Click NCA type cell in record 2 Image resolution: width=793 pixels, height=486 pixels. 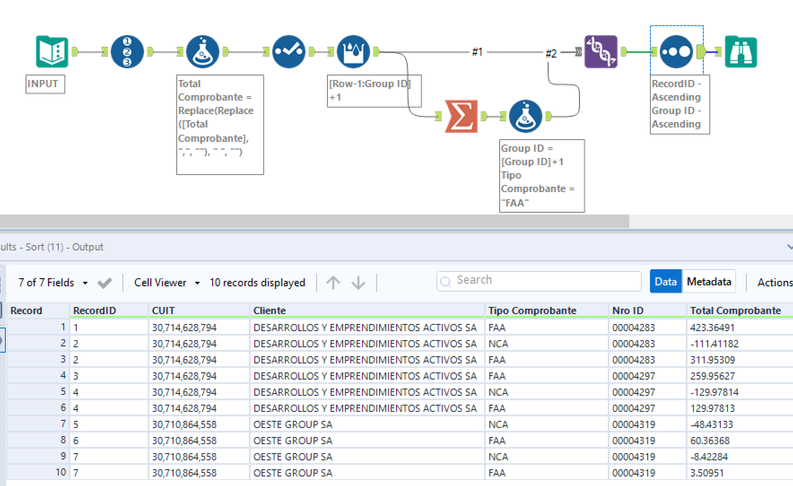point(547,343)
